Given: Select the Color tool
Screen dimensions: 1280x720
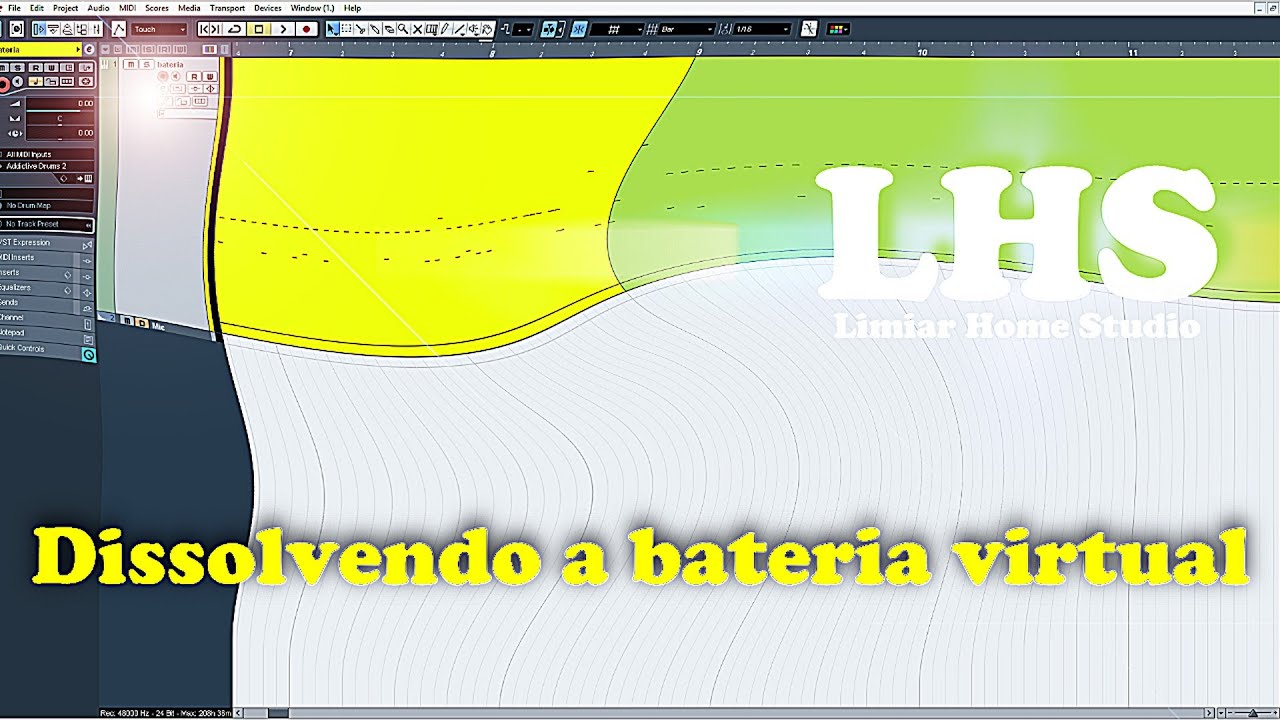Looking at the screenshot, I should [x=487, y=29].
